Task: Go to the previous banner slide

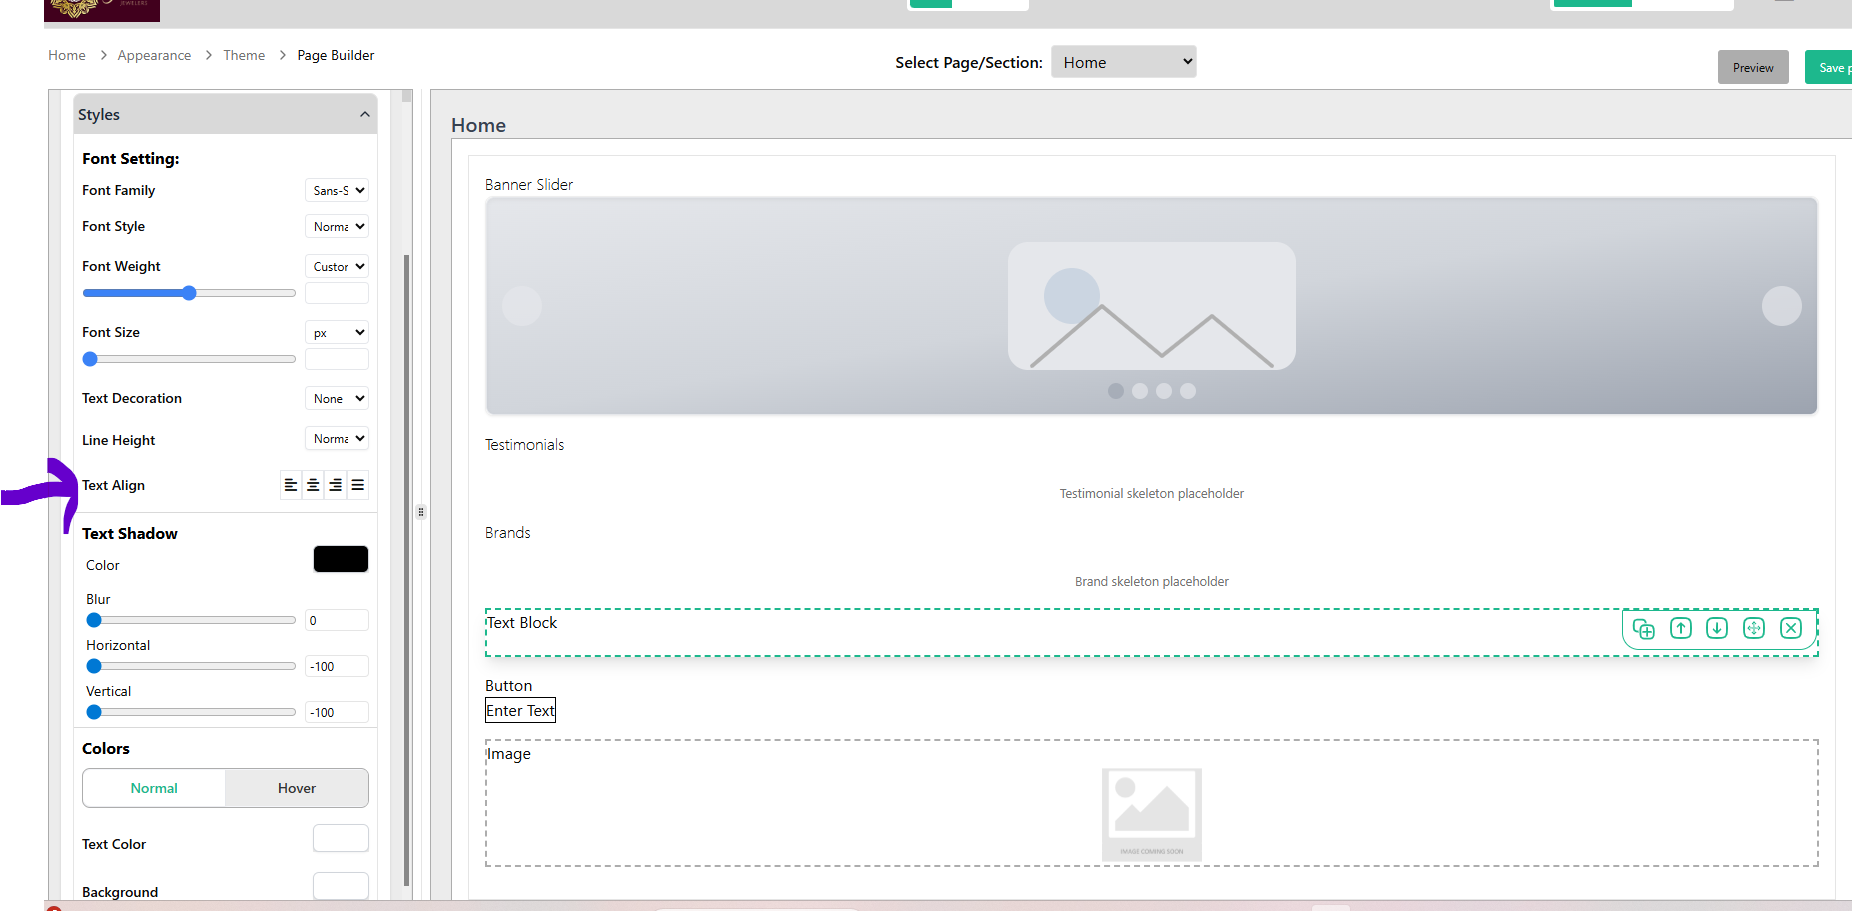Action: (522, 306)
